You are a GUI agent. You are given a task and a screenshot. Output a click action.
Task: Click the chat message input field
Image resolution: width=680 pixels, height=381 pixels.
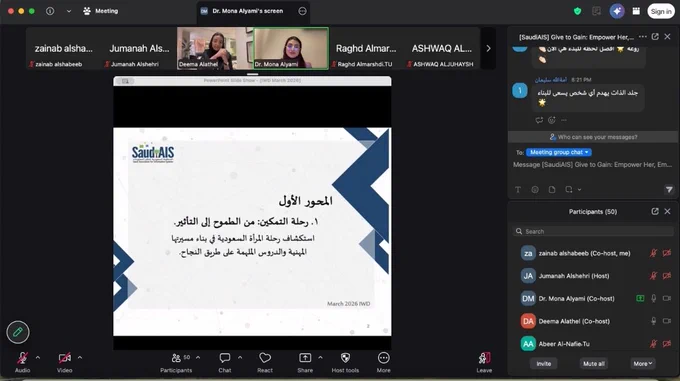[592, 165]
